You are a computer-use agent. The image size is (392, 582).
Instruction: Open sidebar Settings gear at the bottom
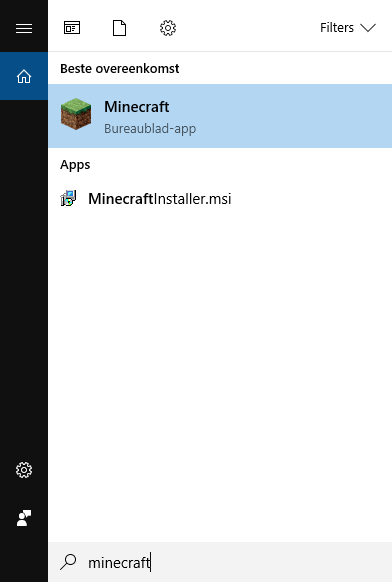click(x=24, y=470)
